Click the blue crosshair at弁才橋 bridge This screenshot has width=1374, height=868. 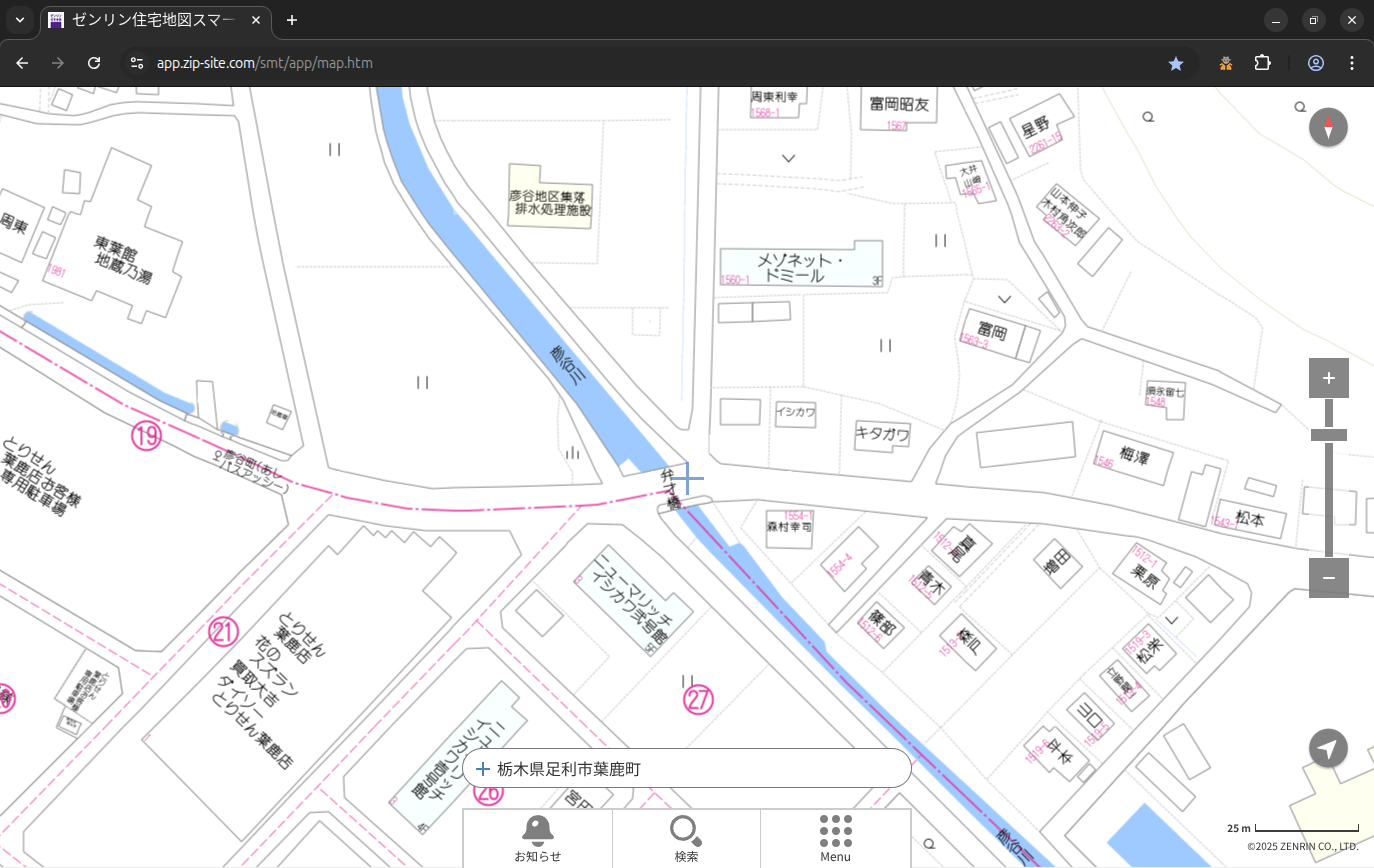[689, 478]
